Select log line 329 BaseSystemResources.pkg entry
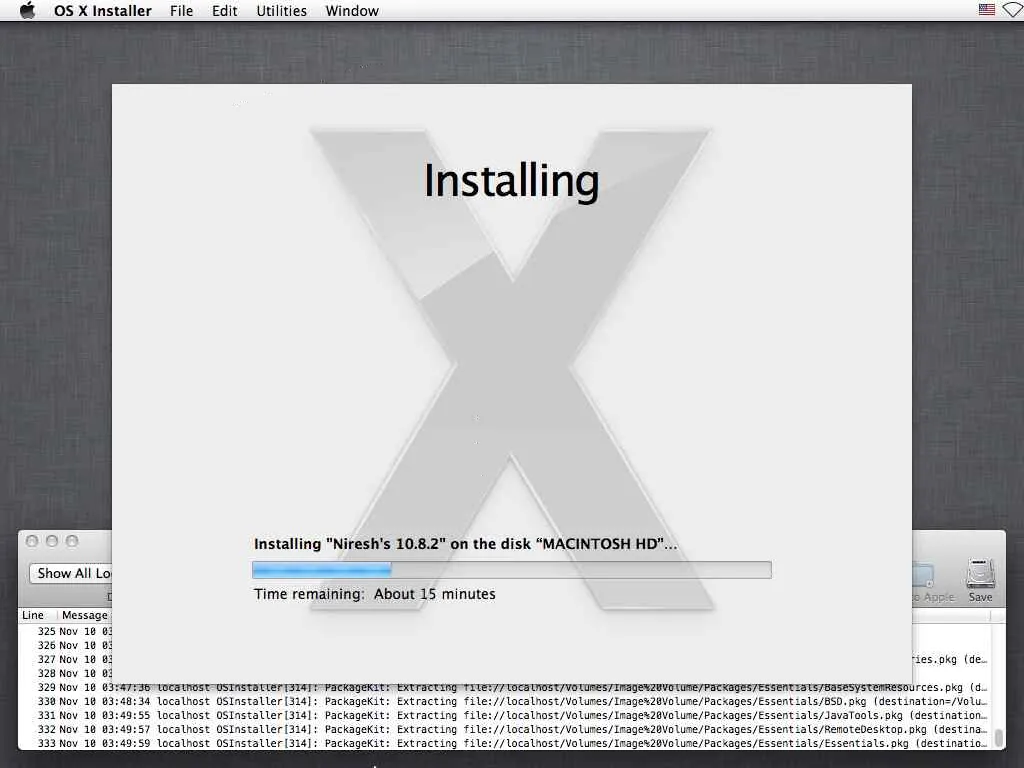The height and width of the screenshot is (768, 1024). (x=505, y=688)
